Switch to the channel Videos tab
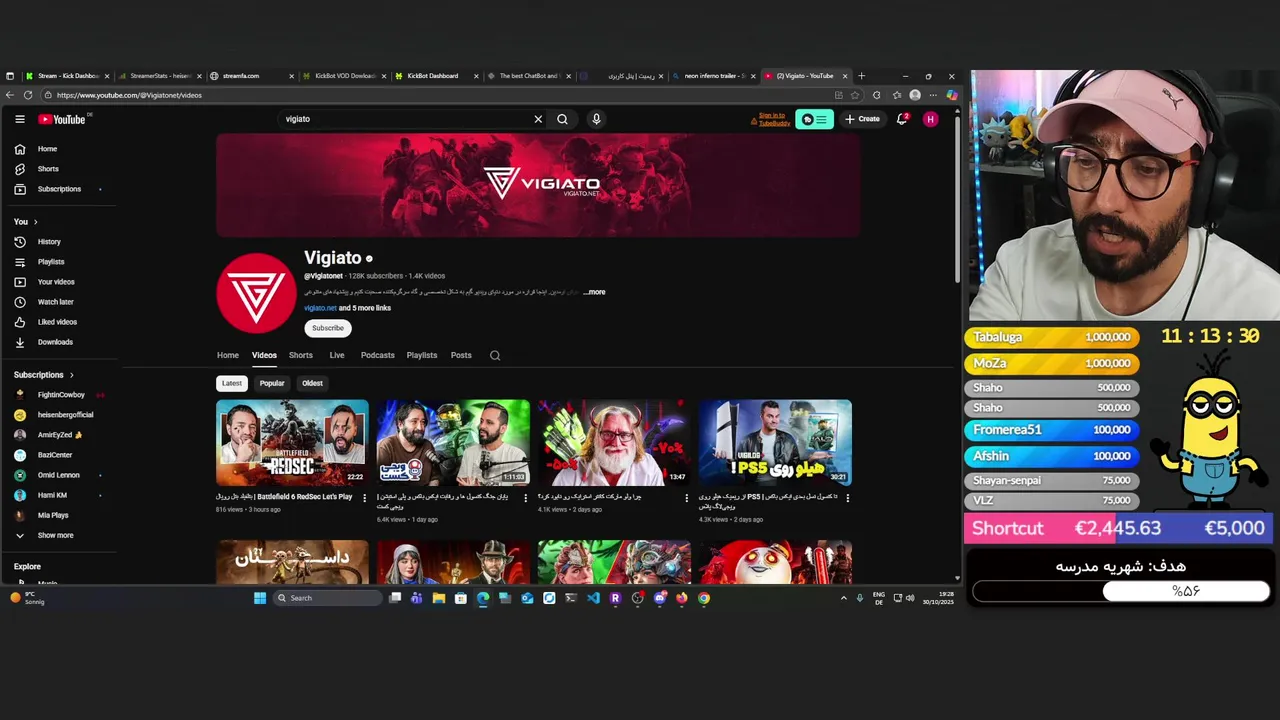 pos(264,355)
